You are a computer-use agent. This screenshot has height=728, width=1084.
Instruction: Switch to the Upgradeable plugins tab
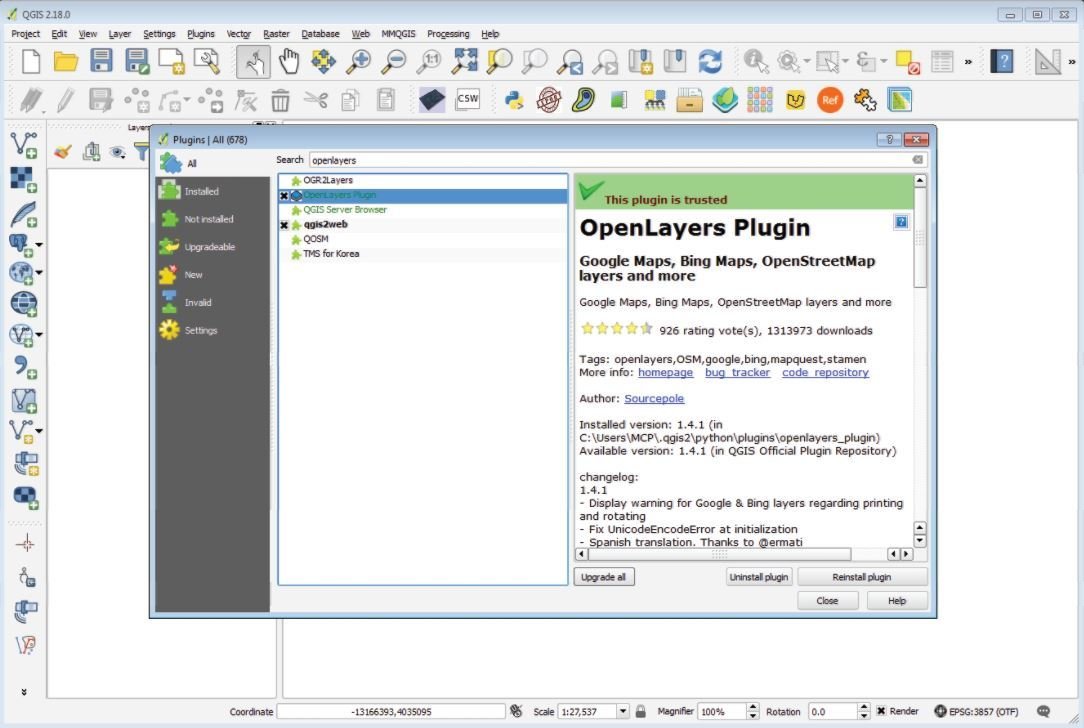[x=212, y=247]
